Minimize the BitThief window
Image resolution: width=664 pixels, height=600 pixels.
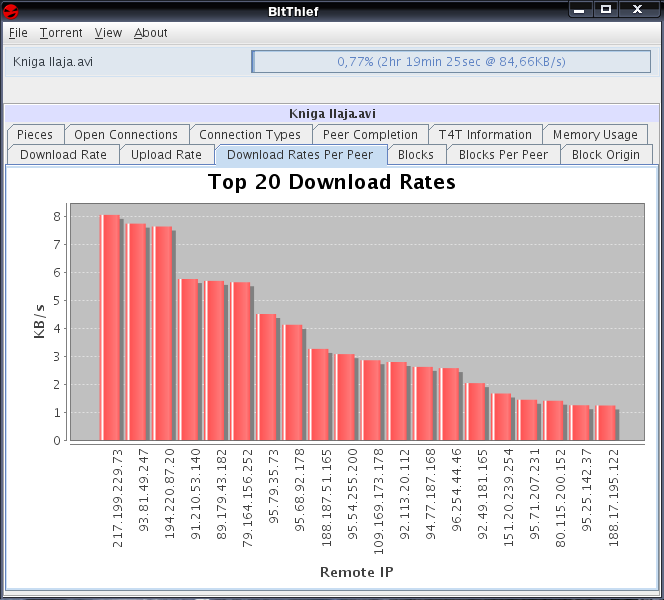pos(579,9)
